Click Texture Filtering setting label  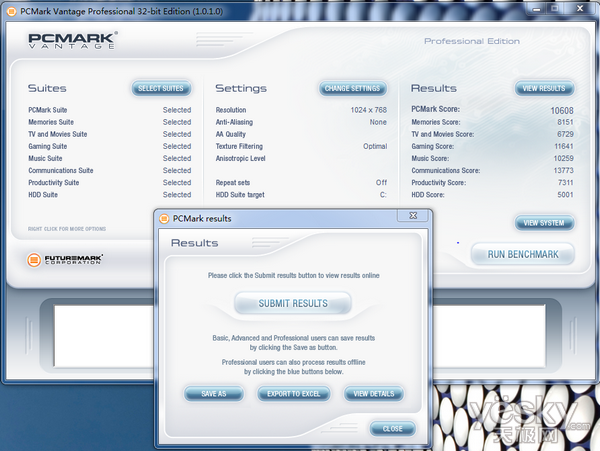[x=239, y=146]
